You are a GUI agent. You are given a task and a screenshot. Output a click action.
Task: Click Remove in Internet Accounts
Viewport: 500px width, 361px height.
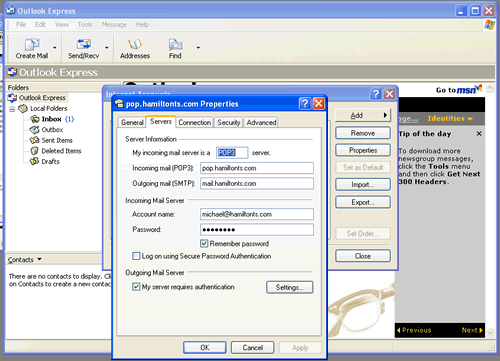pyautogui.click(x=363, y=133)
